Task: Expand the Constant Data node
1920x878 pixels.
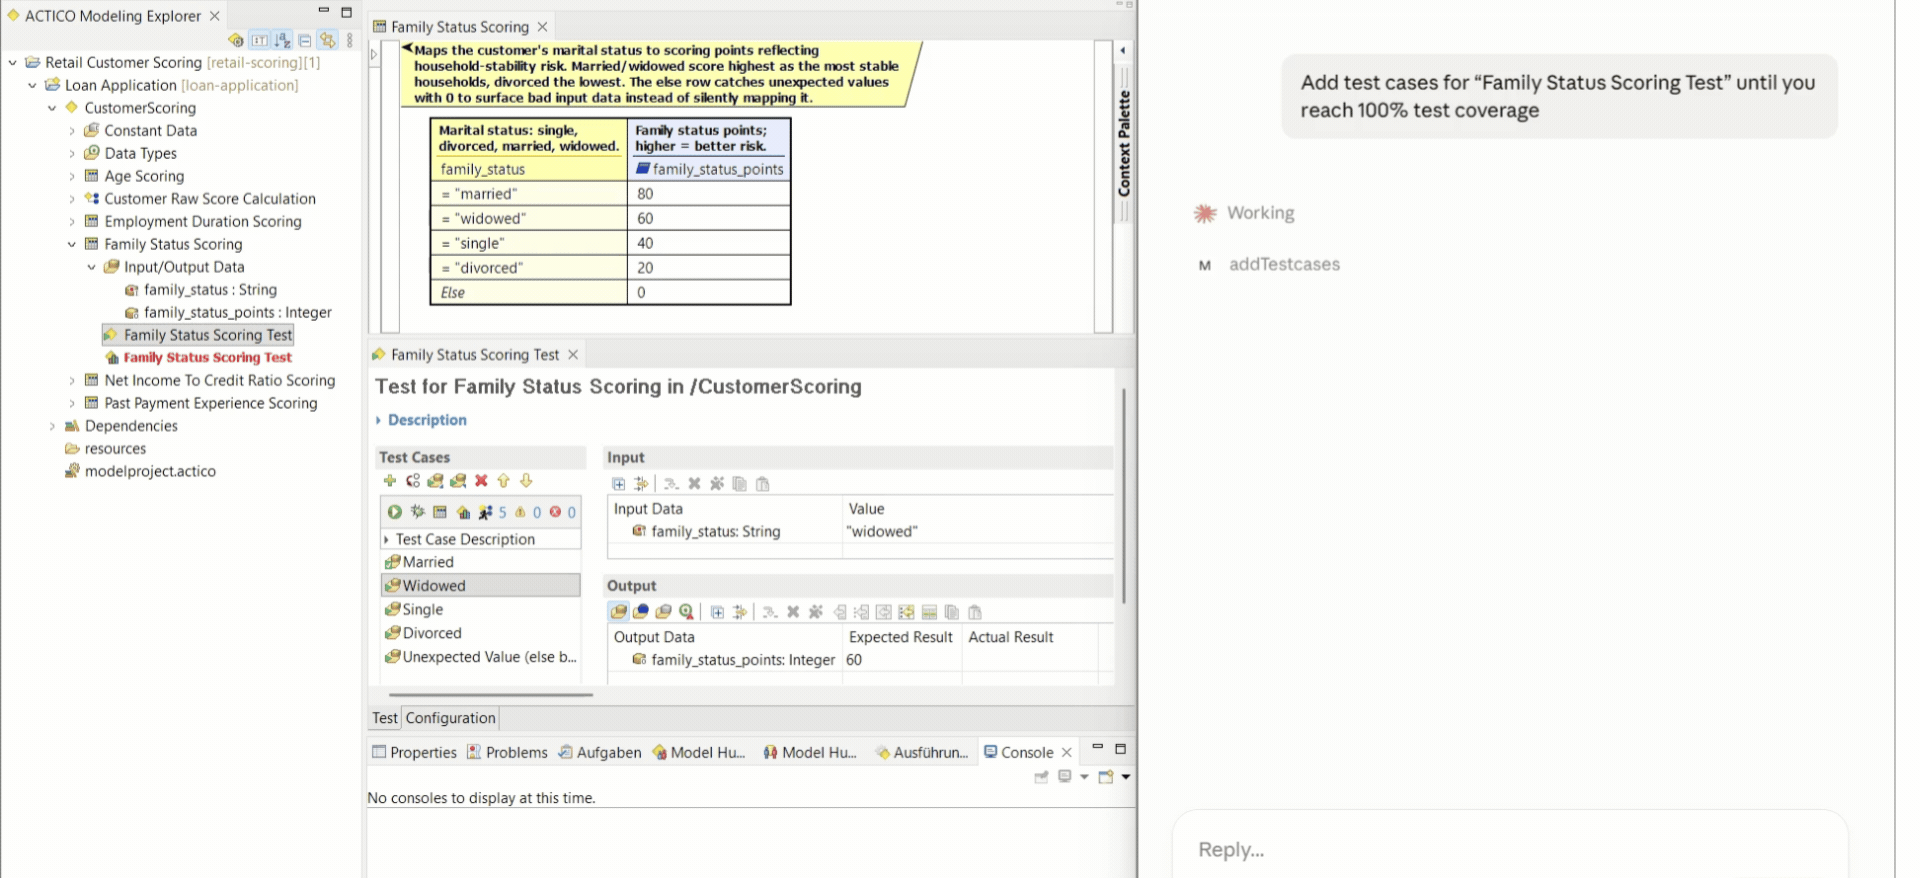Action: pyautogui.click(x=72, y=130)
